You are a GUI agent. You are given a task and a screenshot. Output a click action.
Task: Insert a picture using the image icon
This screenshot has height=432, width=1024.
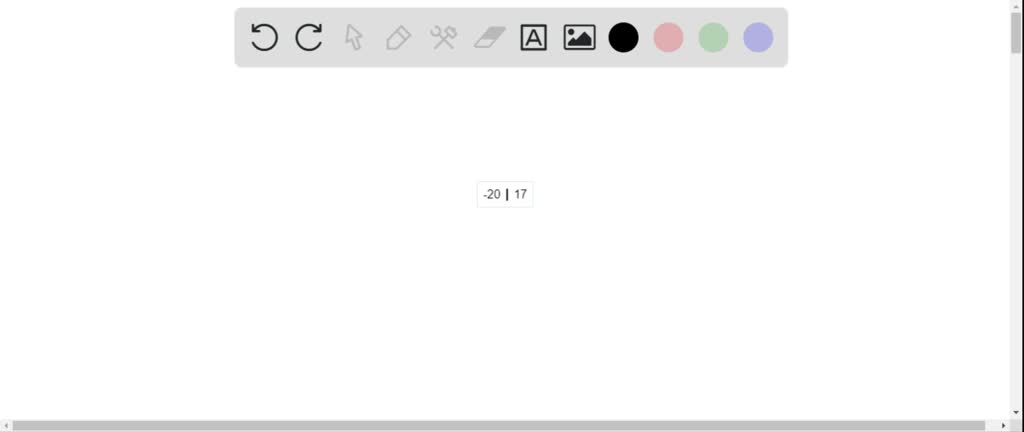(579, 37)
